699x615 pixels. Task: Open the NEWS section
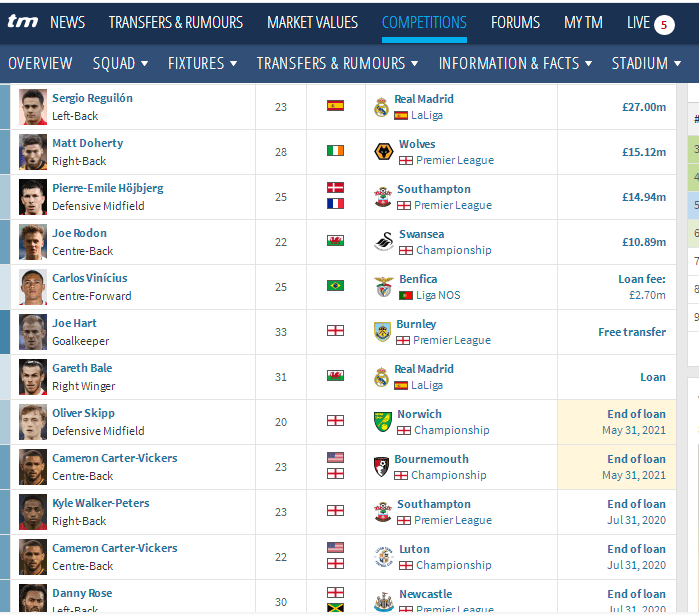pos(67,22)
